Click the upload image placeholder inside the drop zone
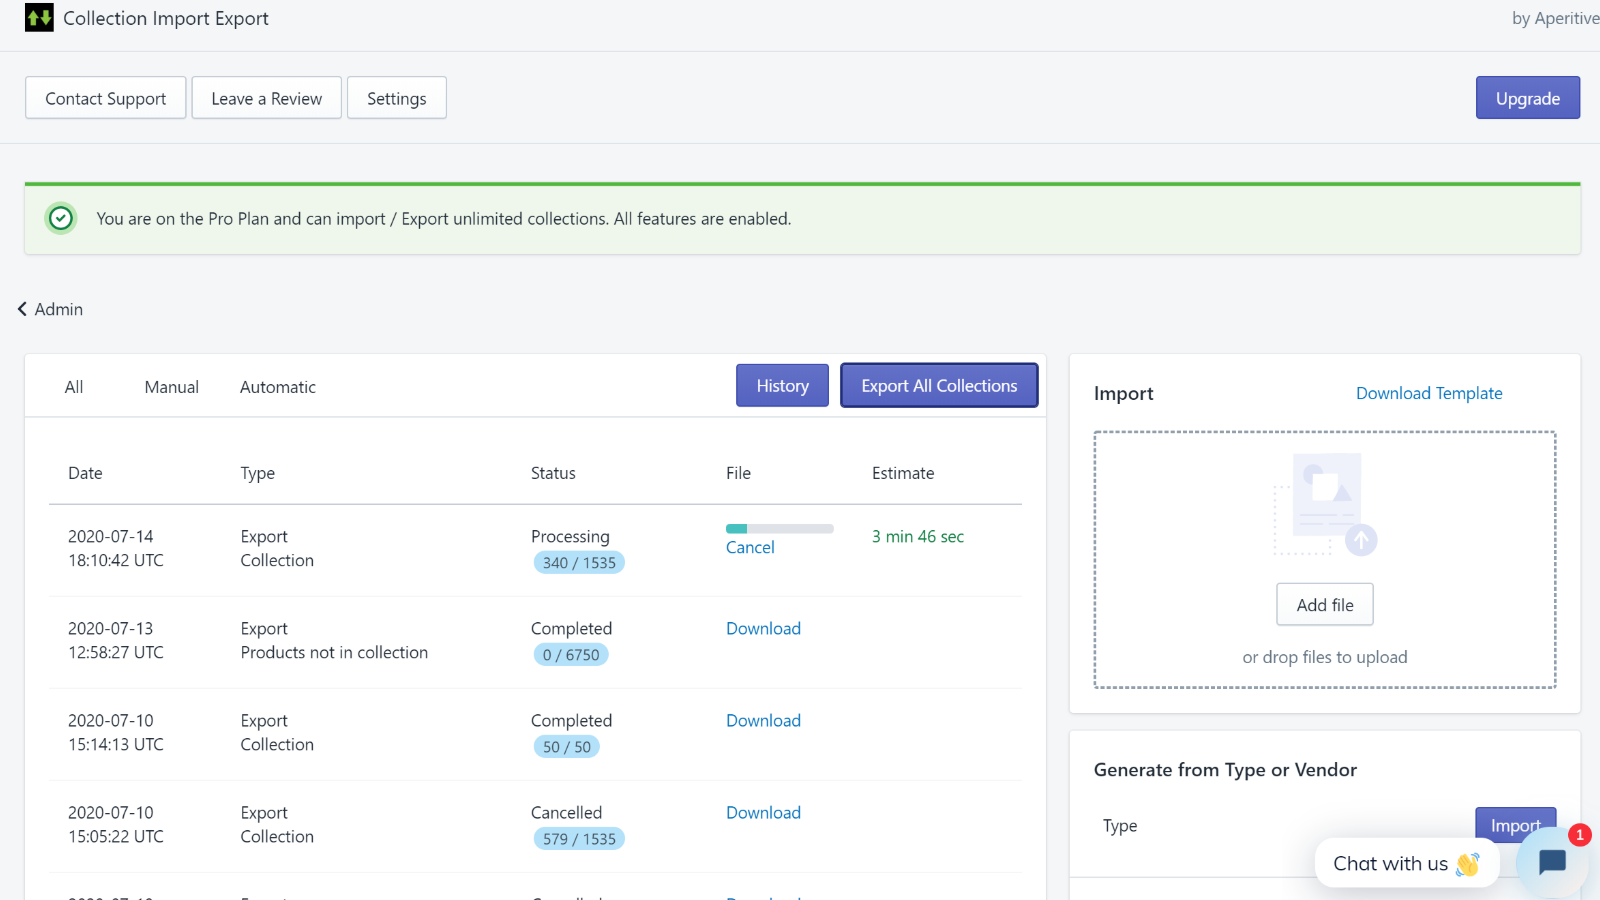This screenshot has width=1600, height=900. tap(1325, 505)
